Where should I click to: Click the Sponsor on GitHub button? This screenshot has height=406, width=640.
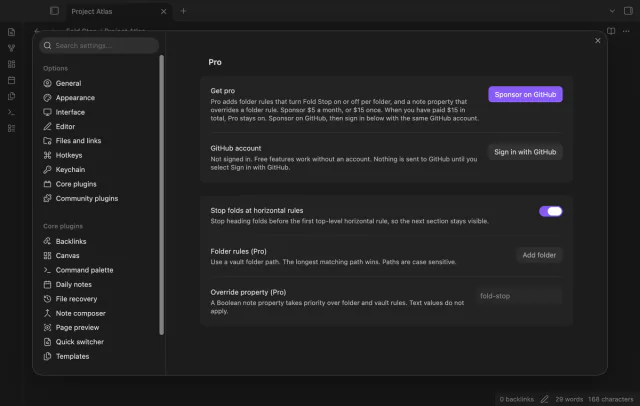point(525,94)
